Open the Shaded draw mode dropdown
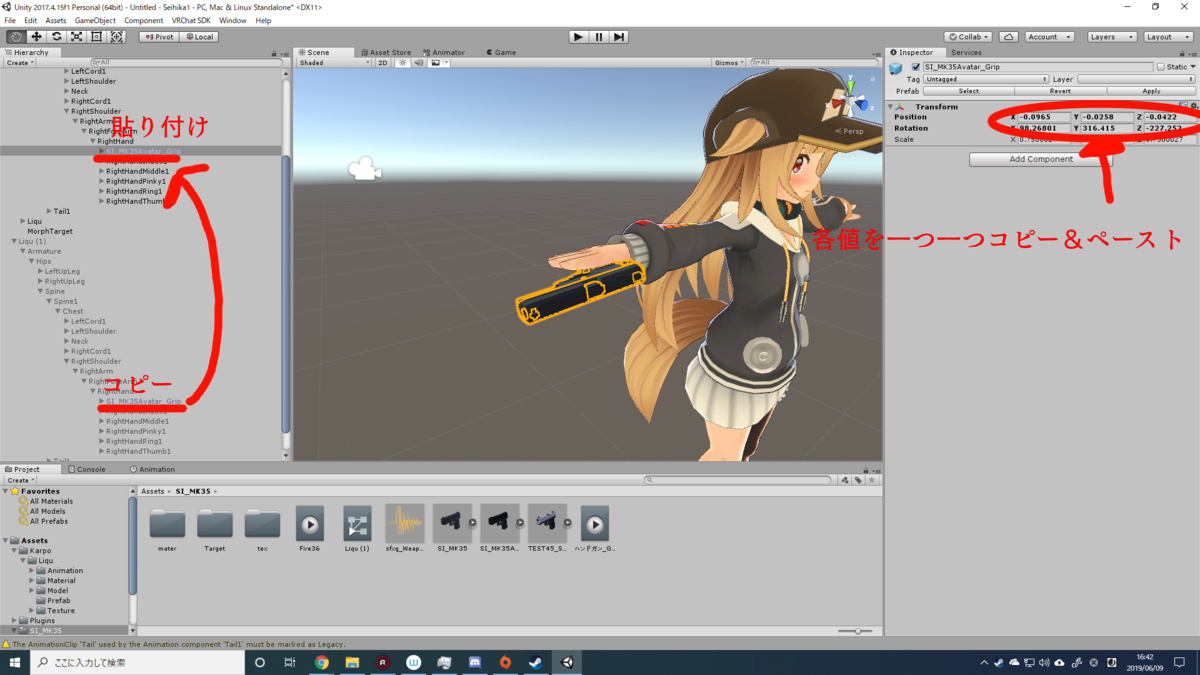The image size is (1200, 675). click(334, 63)
